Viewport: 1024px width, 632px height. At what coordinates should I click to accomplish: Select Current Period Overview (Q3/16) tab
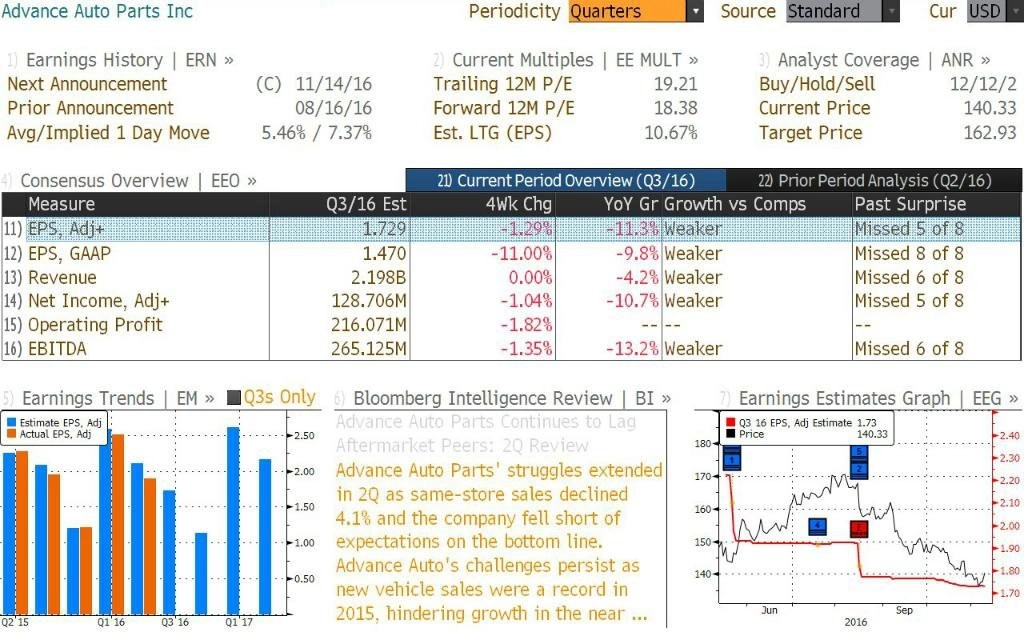click(566, 181)
